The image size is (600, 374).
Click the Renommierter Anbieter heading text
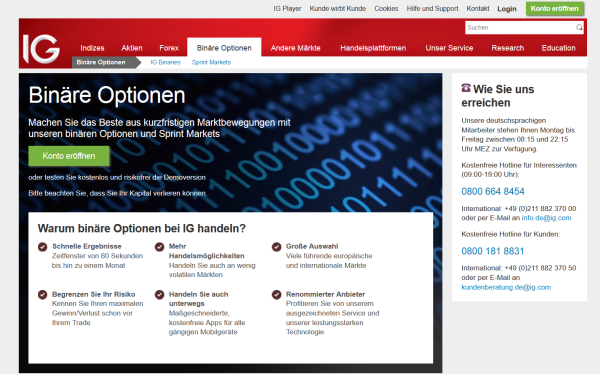pos(325,294)
